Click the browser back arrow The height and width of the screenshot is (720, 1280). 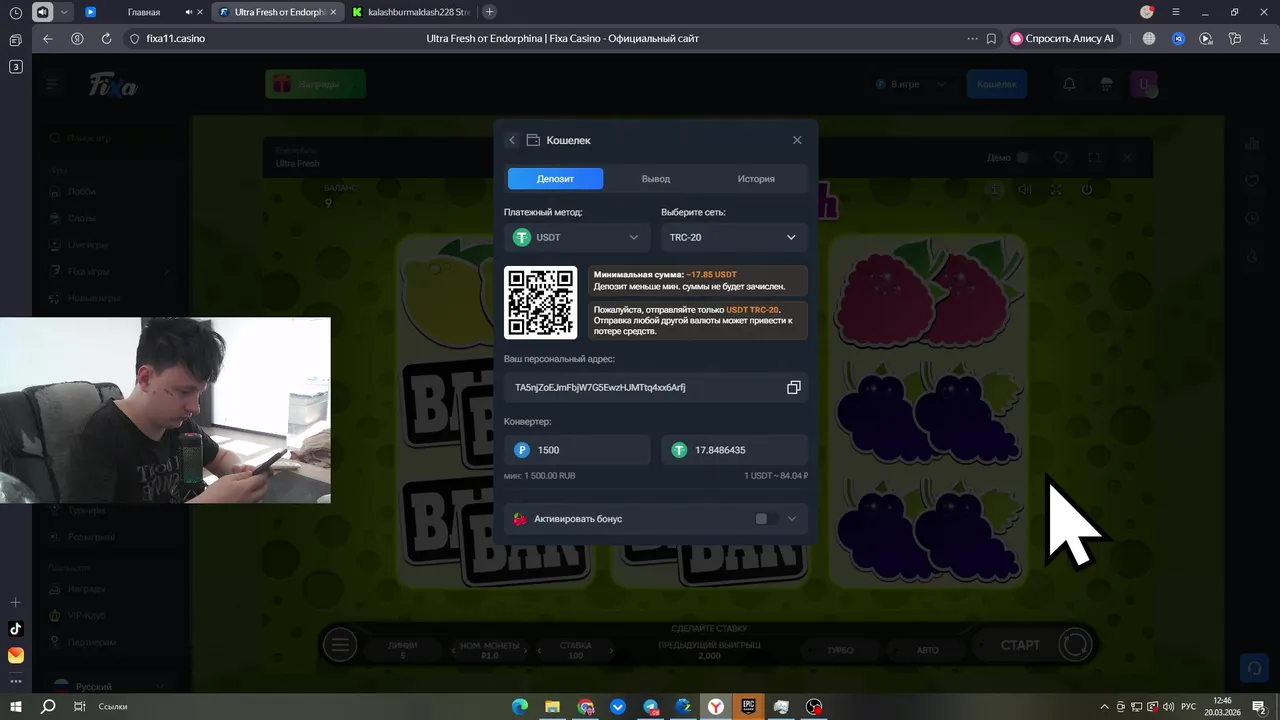click(48, 38)
